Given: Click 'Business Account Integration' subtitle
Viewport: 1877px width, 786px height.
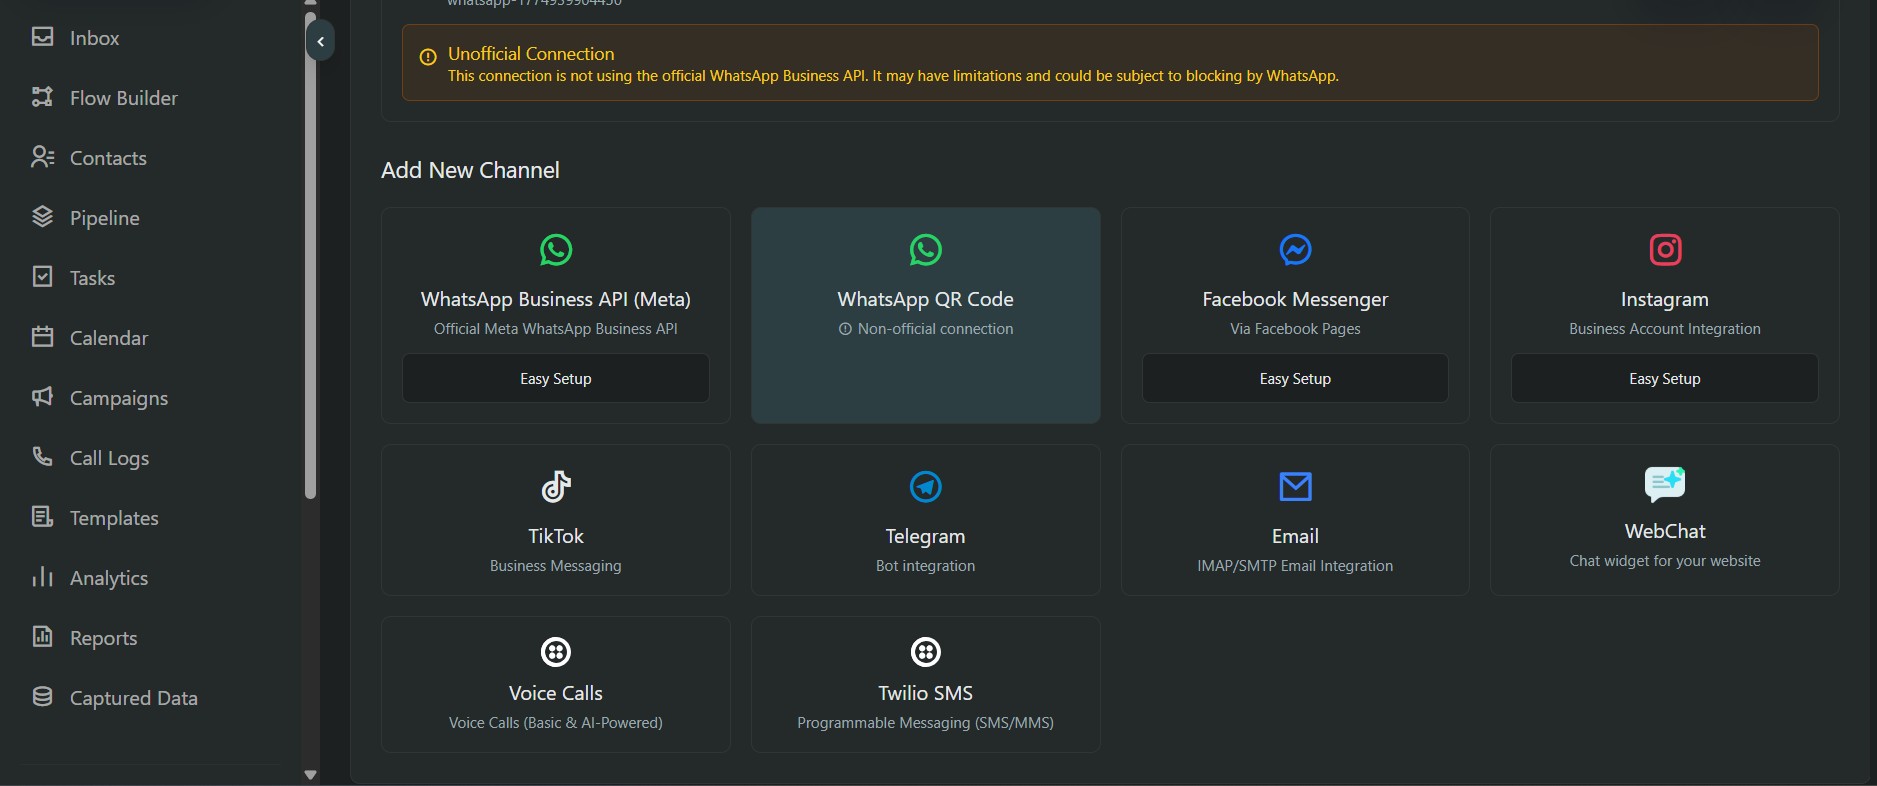Looking at the screenshot, I should 1665,329.
